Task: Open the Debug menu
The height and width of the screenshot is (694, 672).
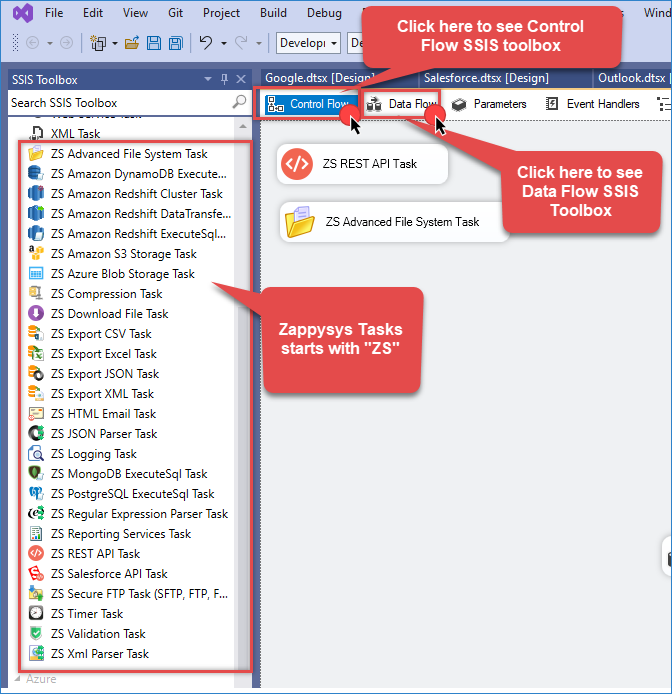Action: click(324, 13)
